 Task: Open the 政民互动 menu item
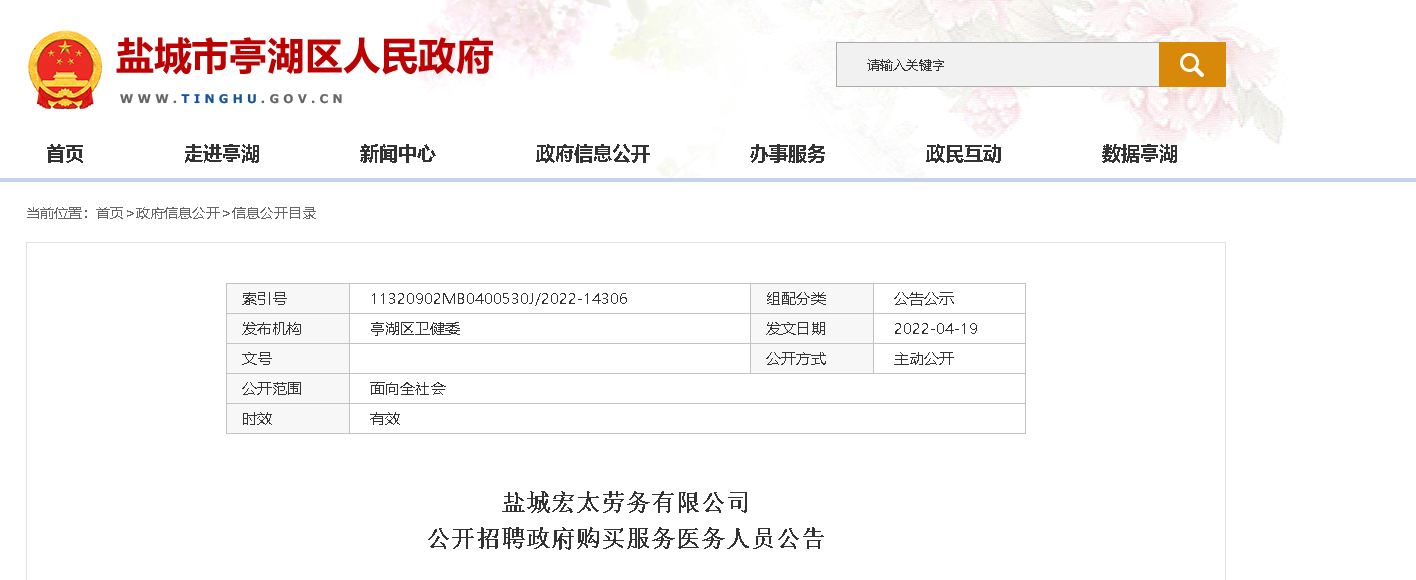point(964,154)
